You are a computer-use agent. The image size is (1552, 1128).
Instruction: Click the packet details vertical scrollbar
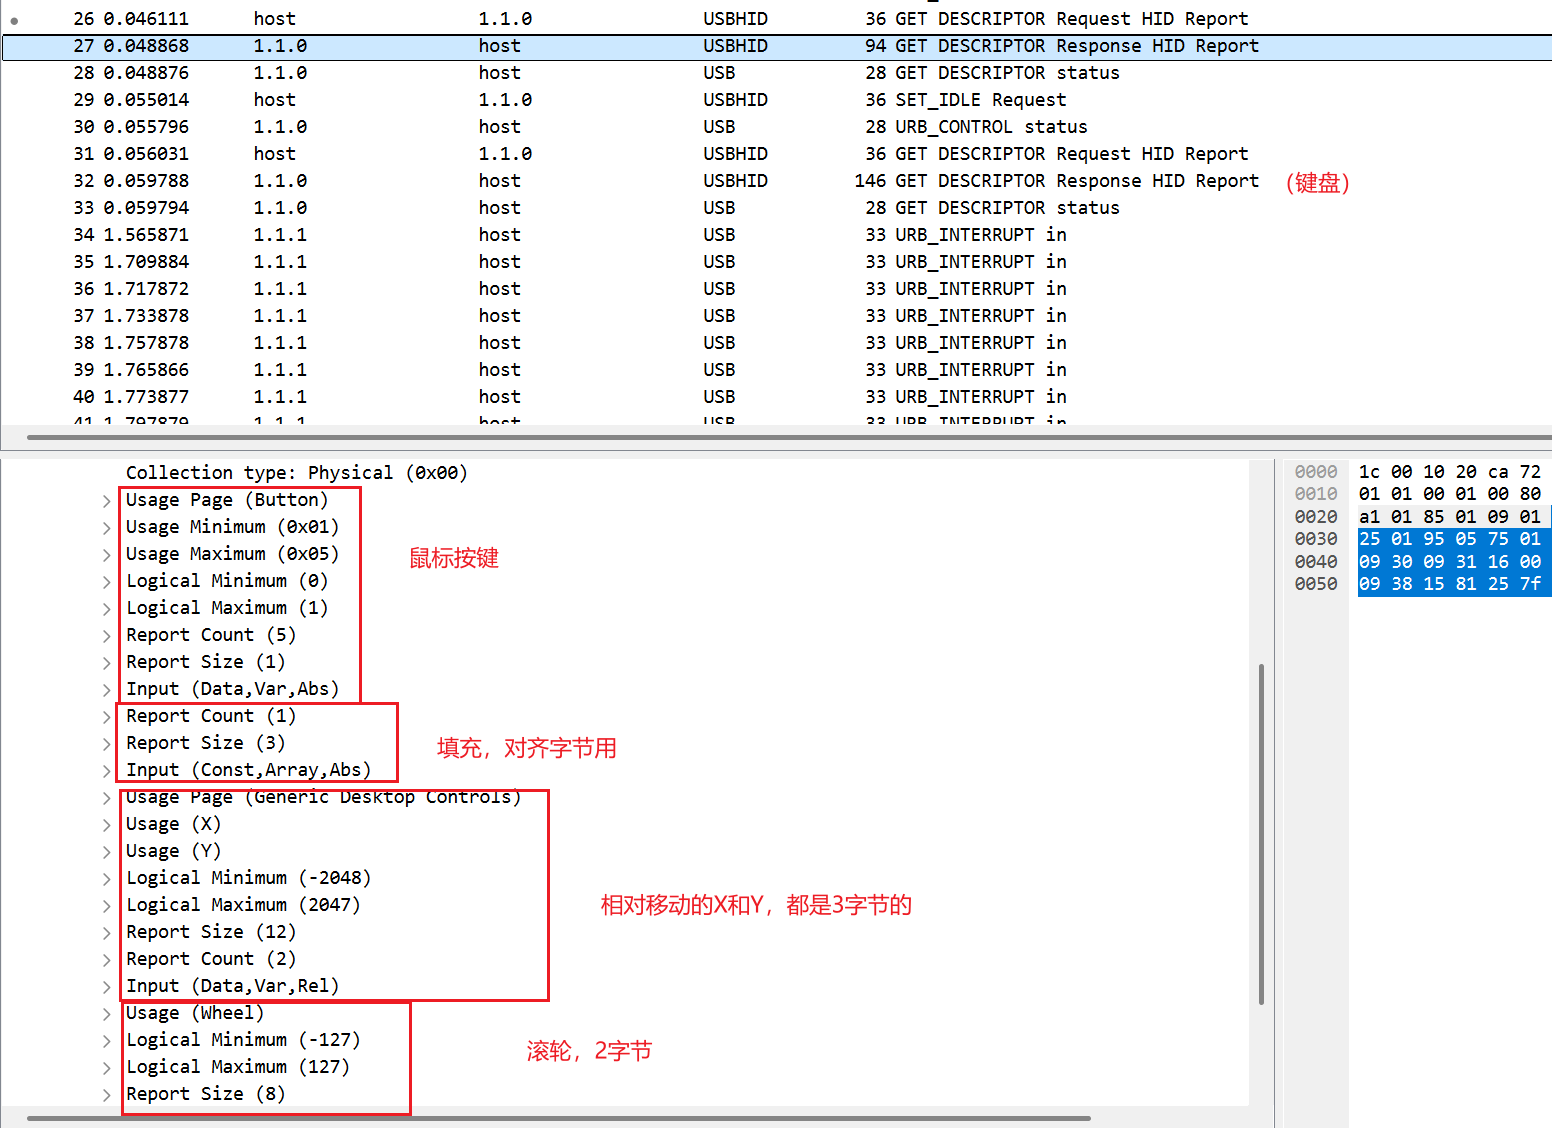click(x=1261, y=832)
